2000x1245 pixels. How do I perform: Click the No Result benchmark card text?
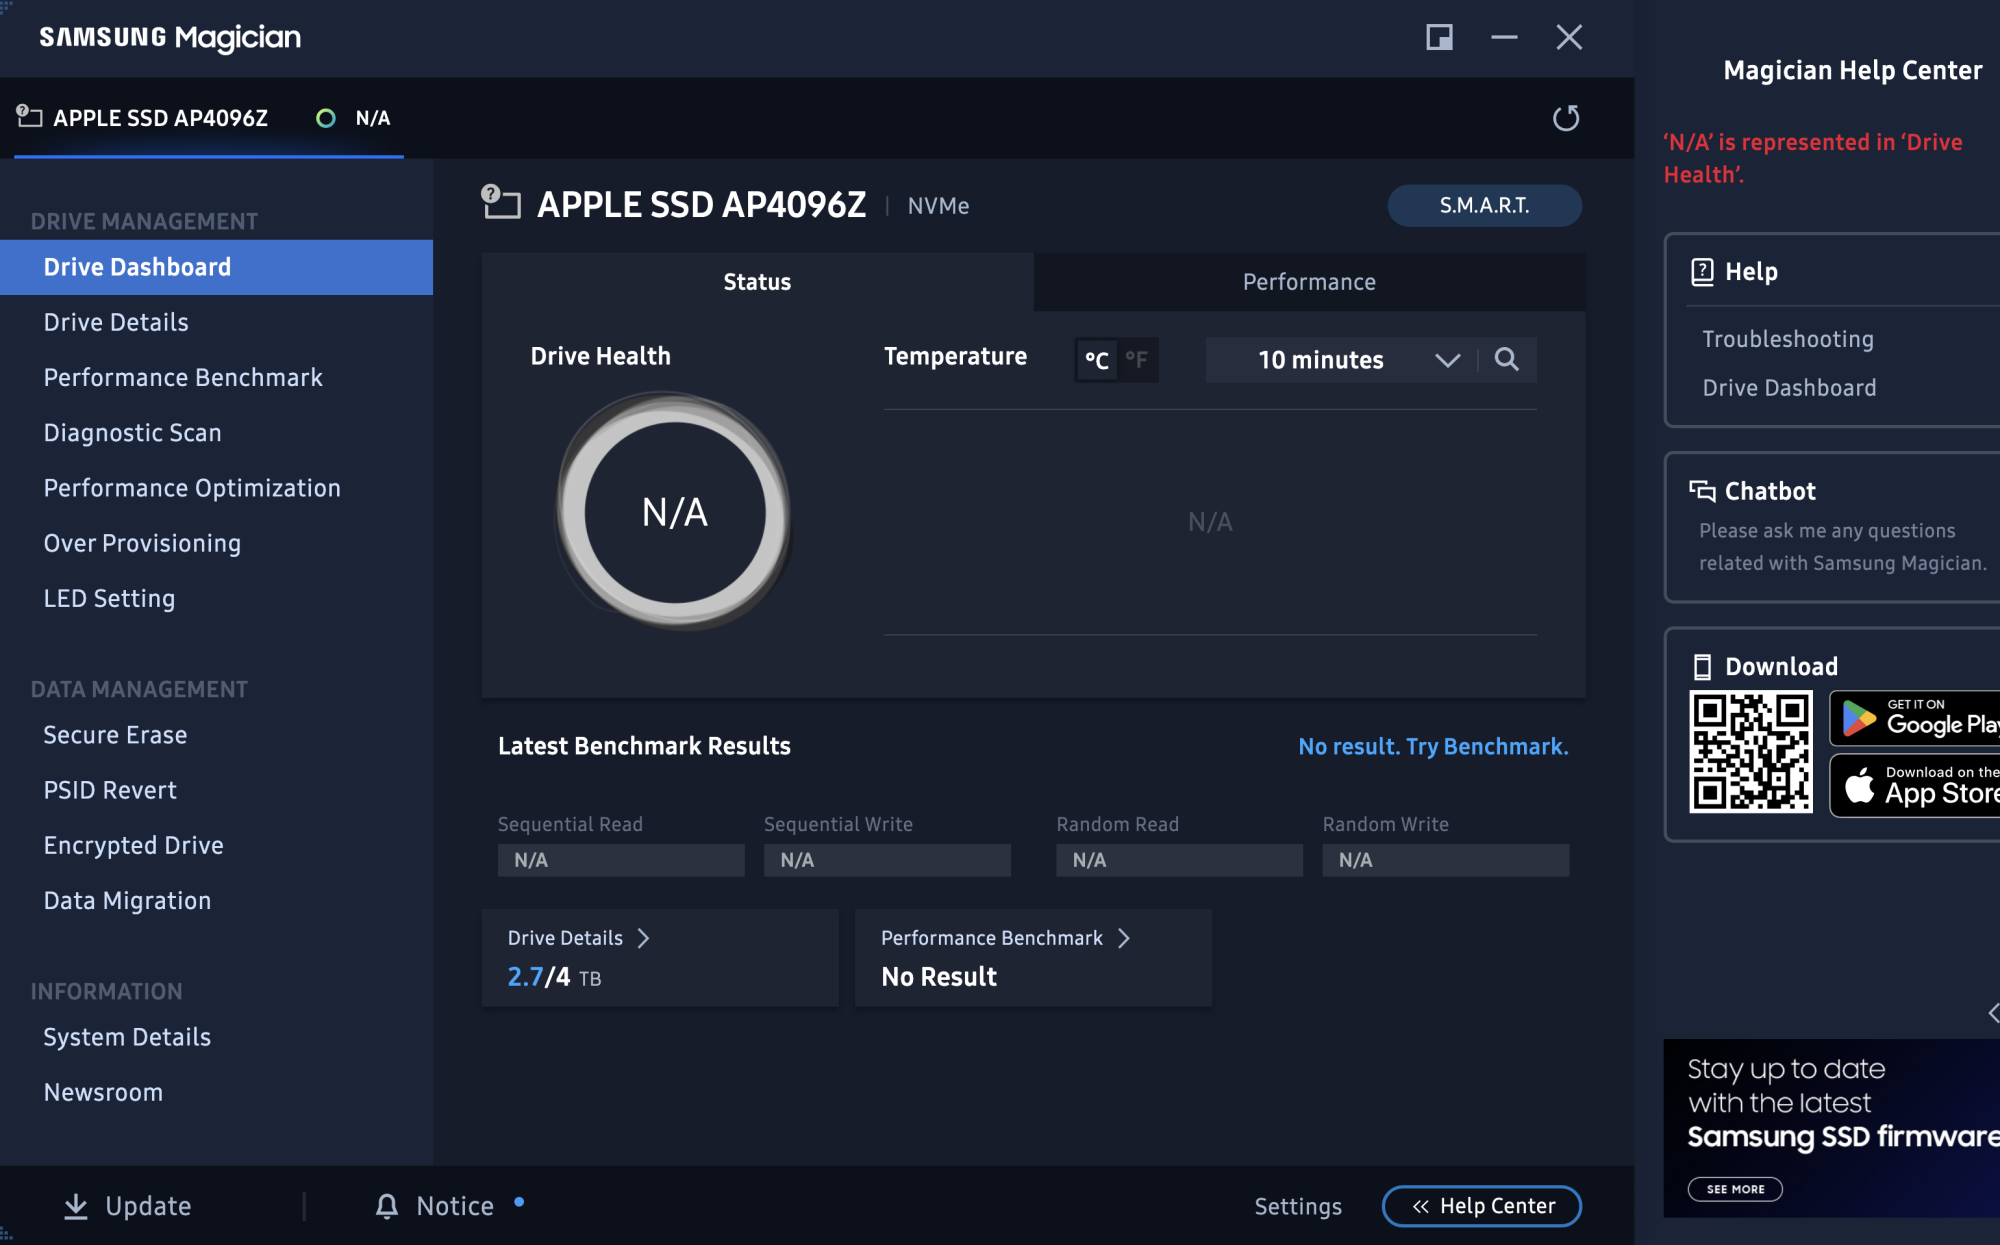(939, 977)
